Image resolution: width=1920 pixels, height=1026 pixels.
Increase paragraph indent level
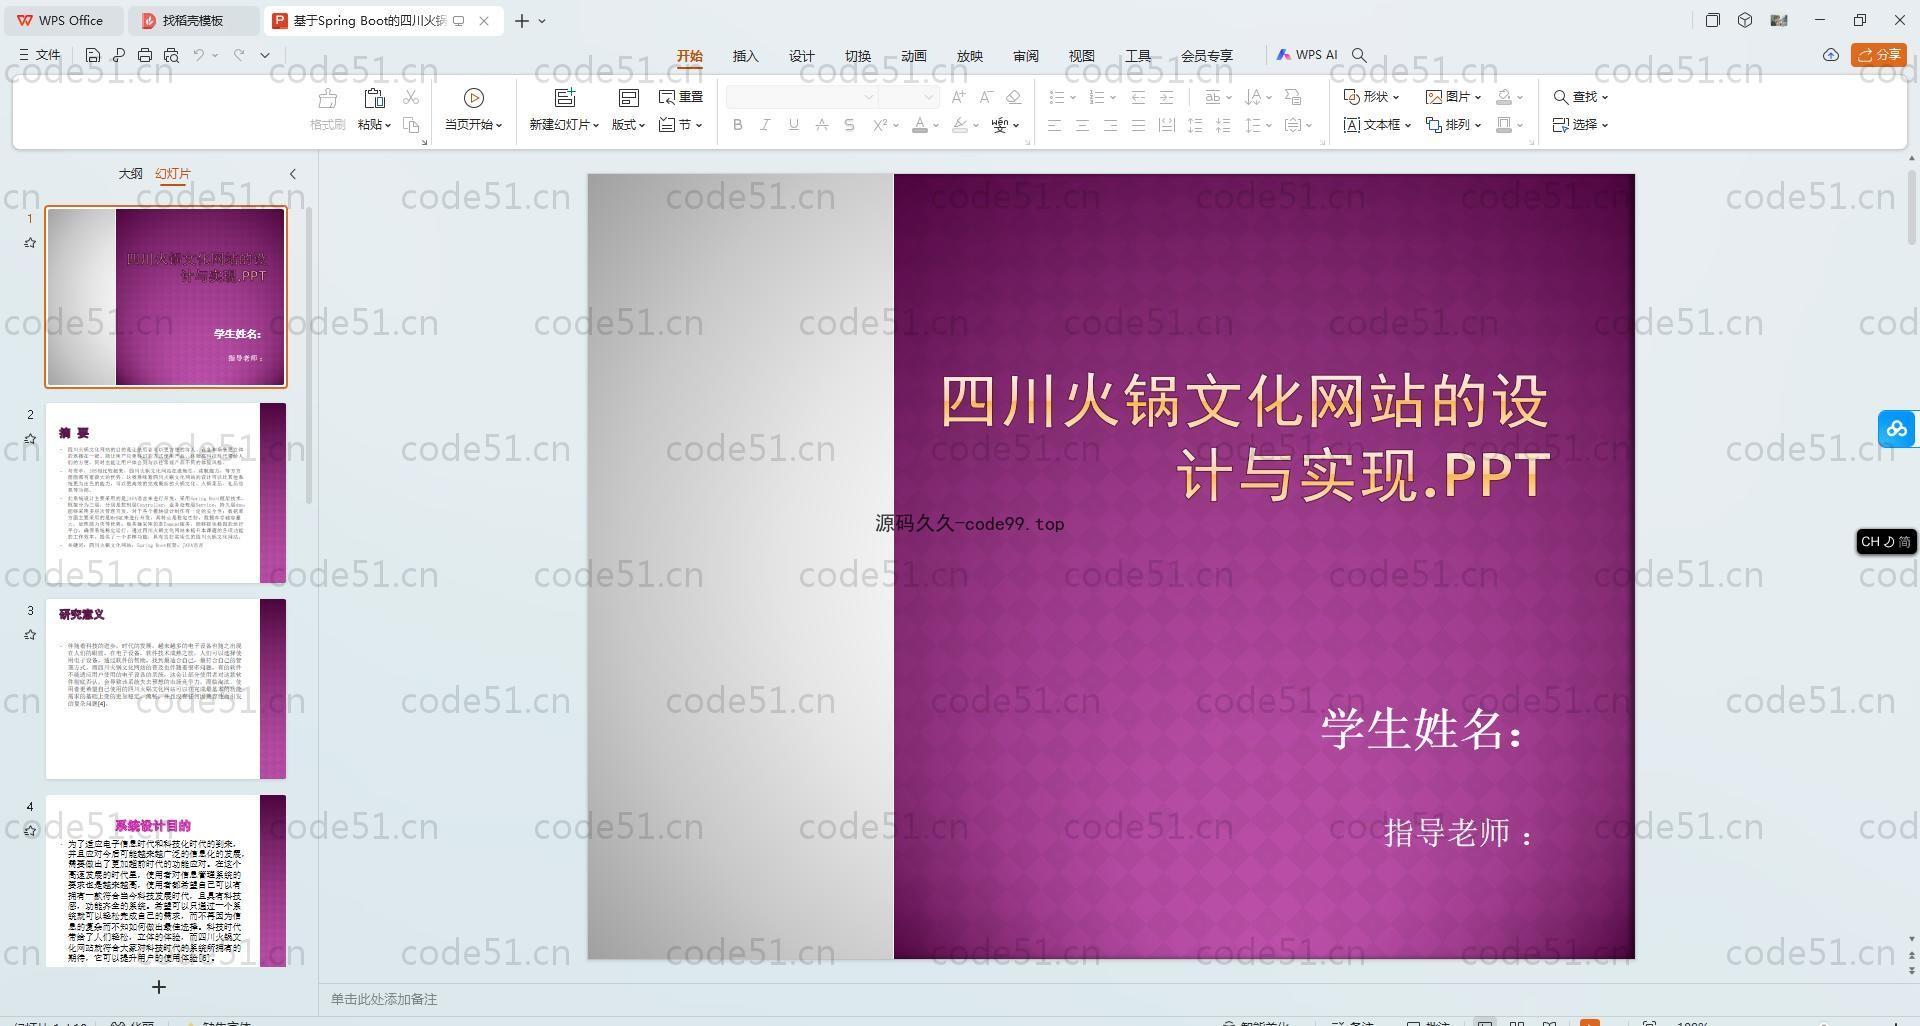coord(1166,97)
